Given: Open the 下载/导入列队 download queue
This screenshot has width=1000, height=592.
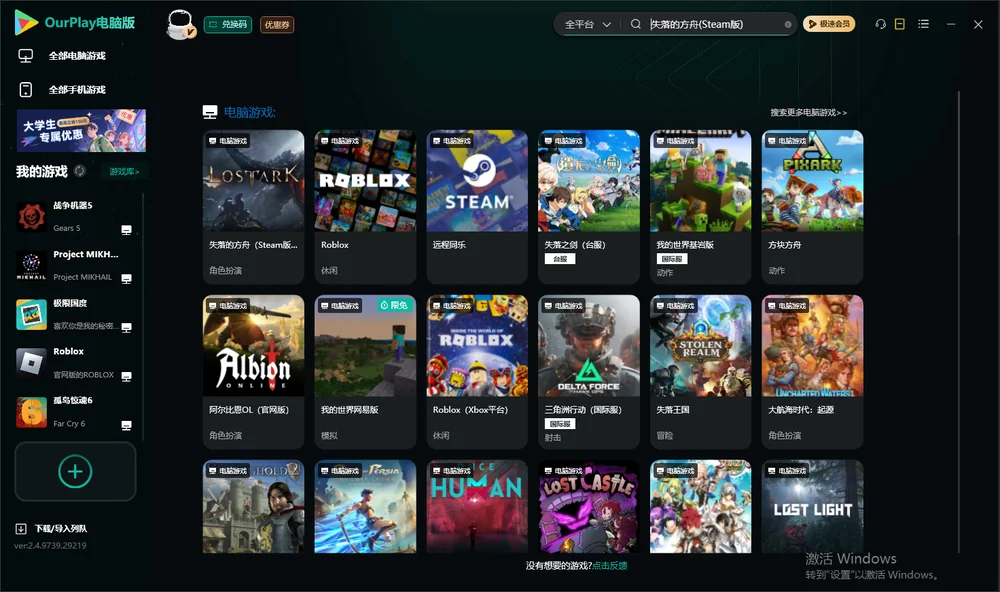Looking at the screenshot, I should coord(51,528).
